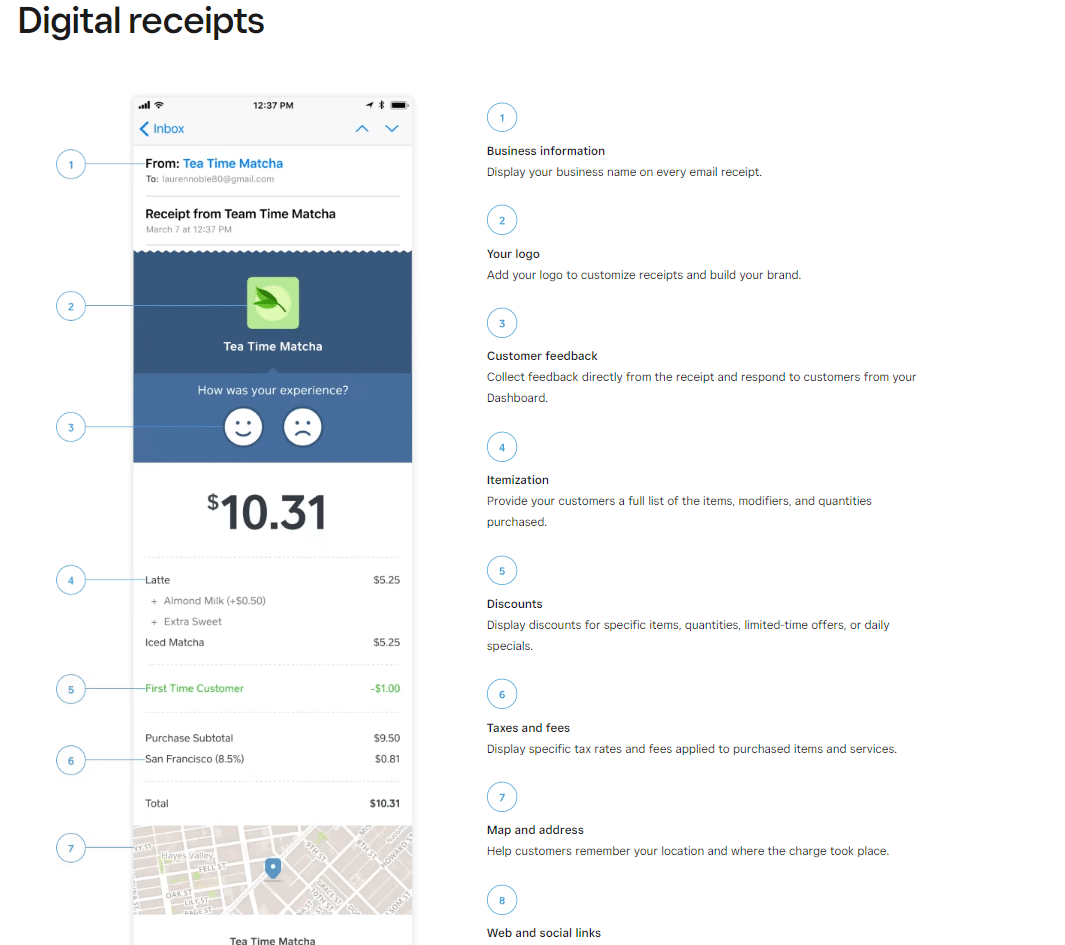Screen dimensions: 1065x945
Task: Click the $9.50 subtotal value
Action: 387,738
